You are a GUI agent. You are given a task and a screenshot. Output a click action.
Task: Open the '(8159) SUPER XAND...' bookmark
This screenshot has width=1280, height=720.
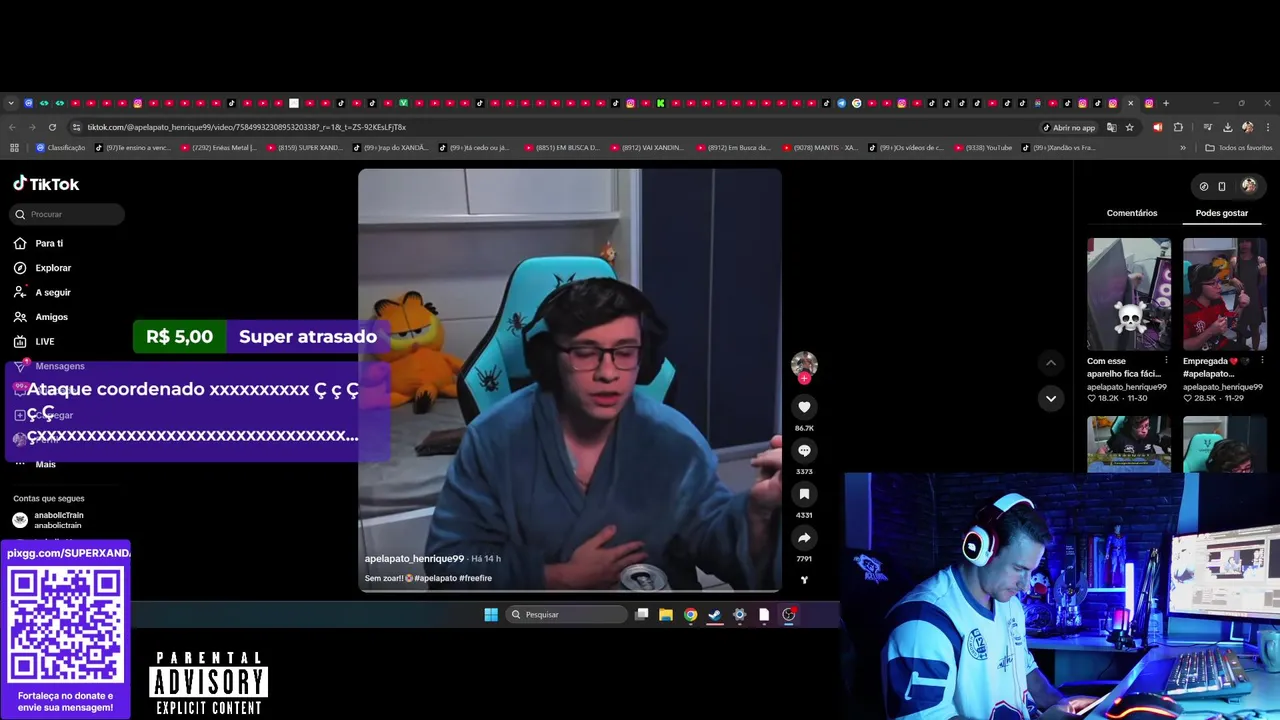[304, 147]
